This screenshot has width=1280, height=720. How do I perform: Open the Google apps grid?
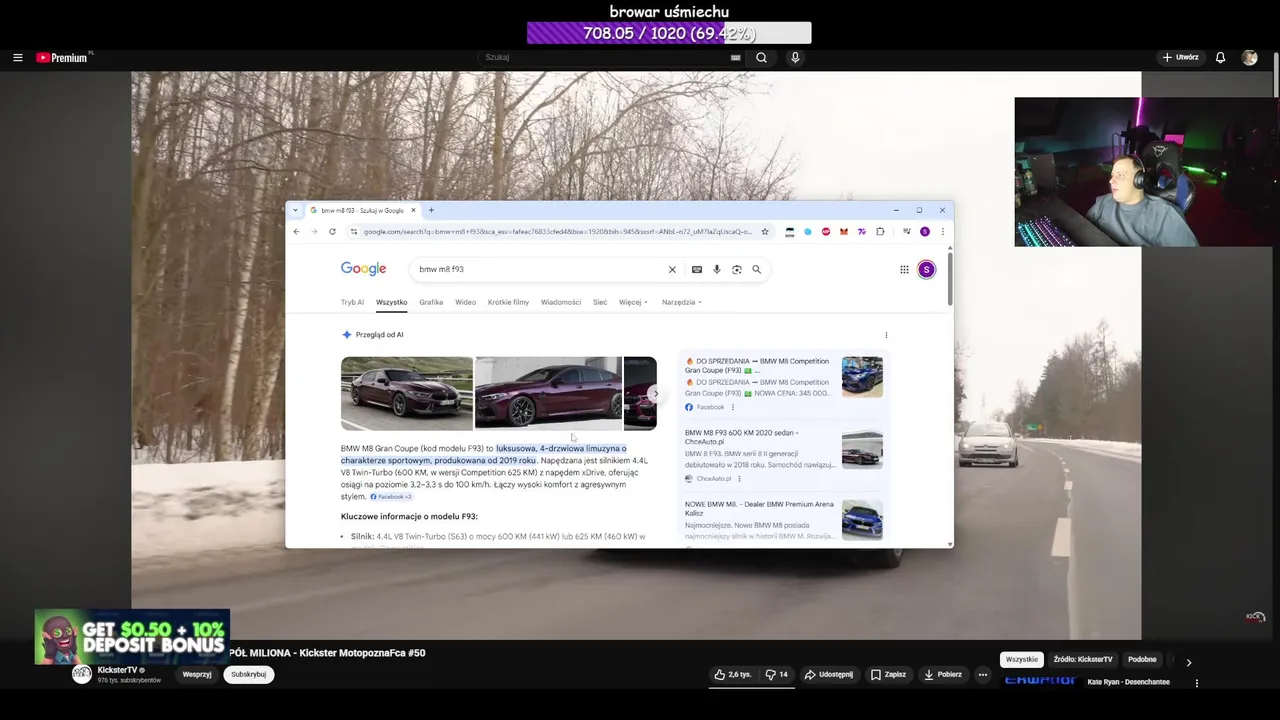pos(904,269)
